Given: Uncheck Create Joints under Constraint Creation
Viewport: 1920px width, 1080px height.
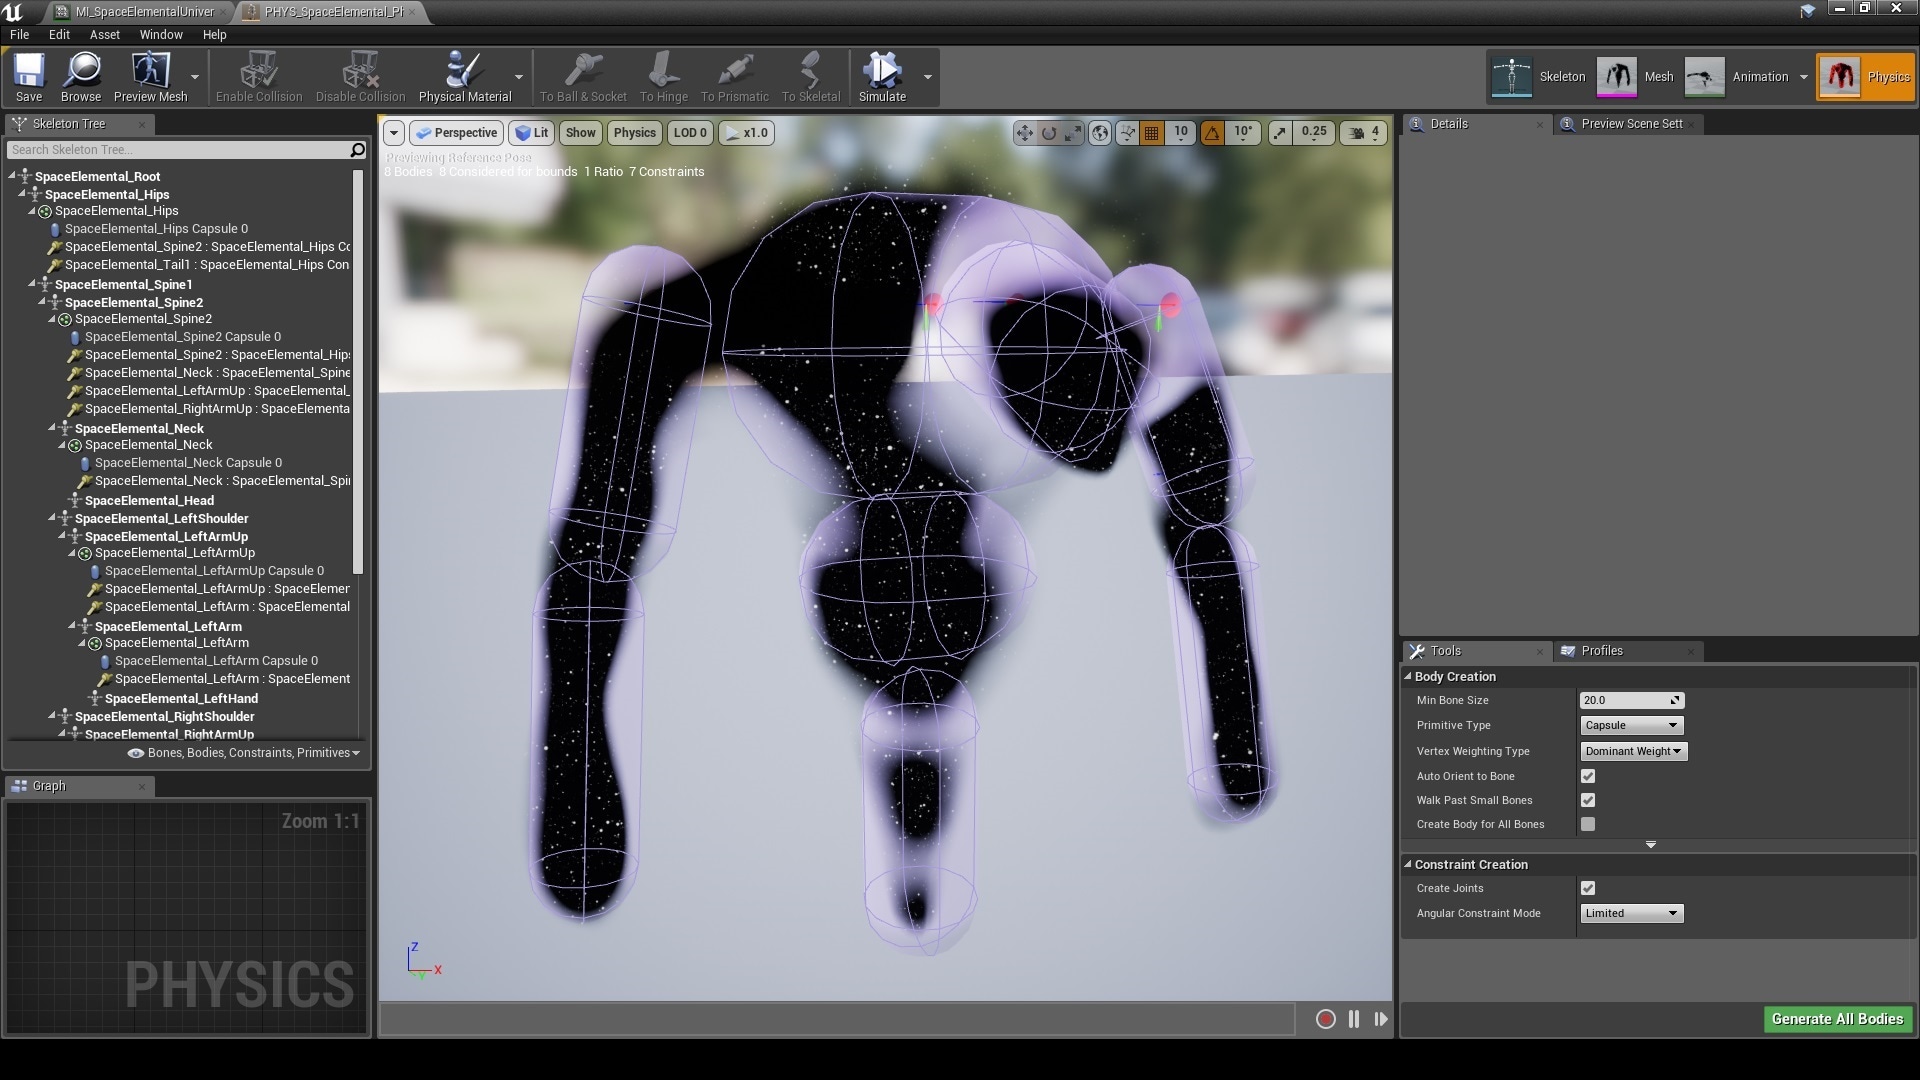Looking at the screenshot, I should [1589, 887].
